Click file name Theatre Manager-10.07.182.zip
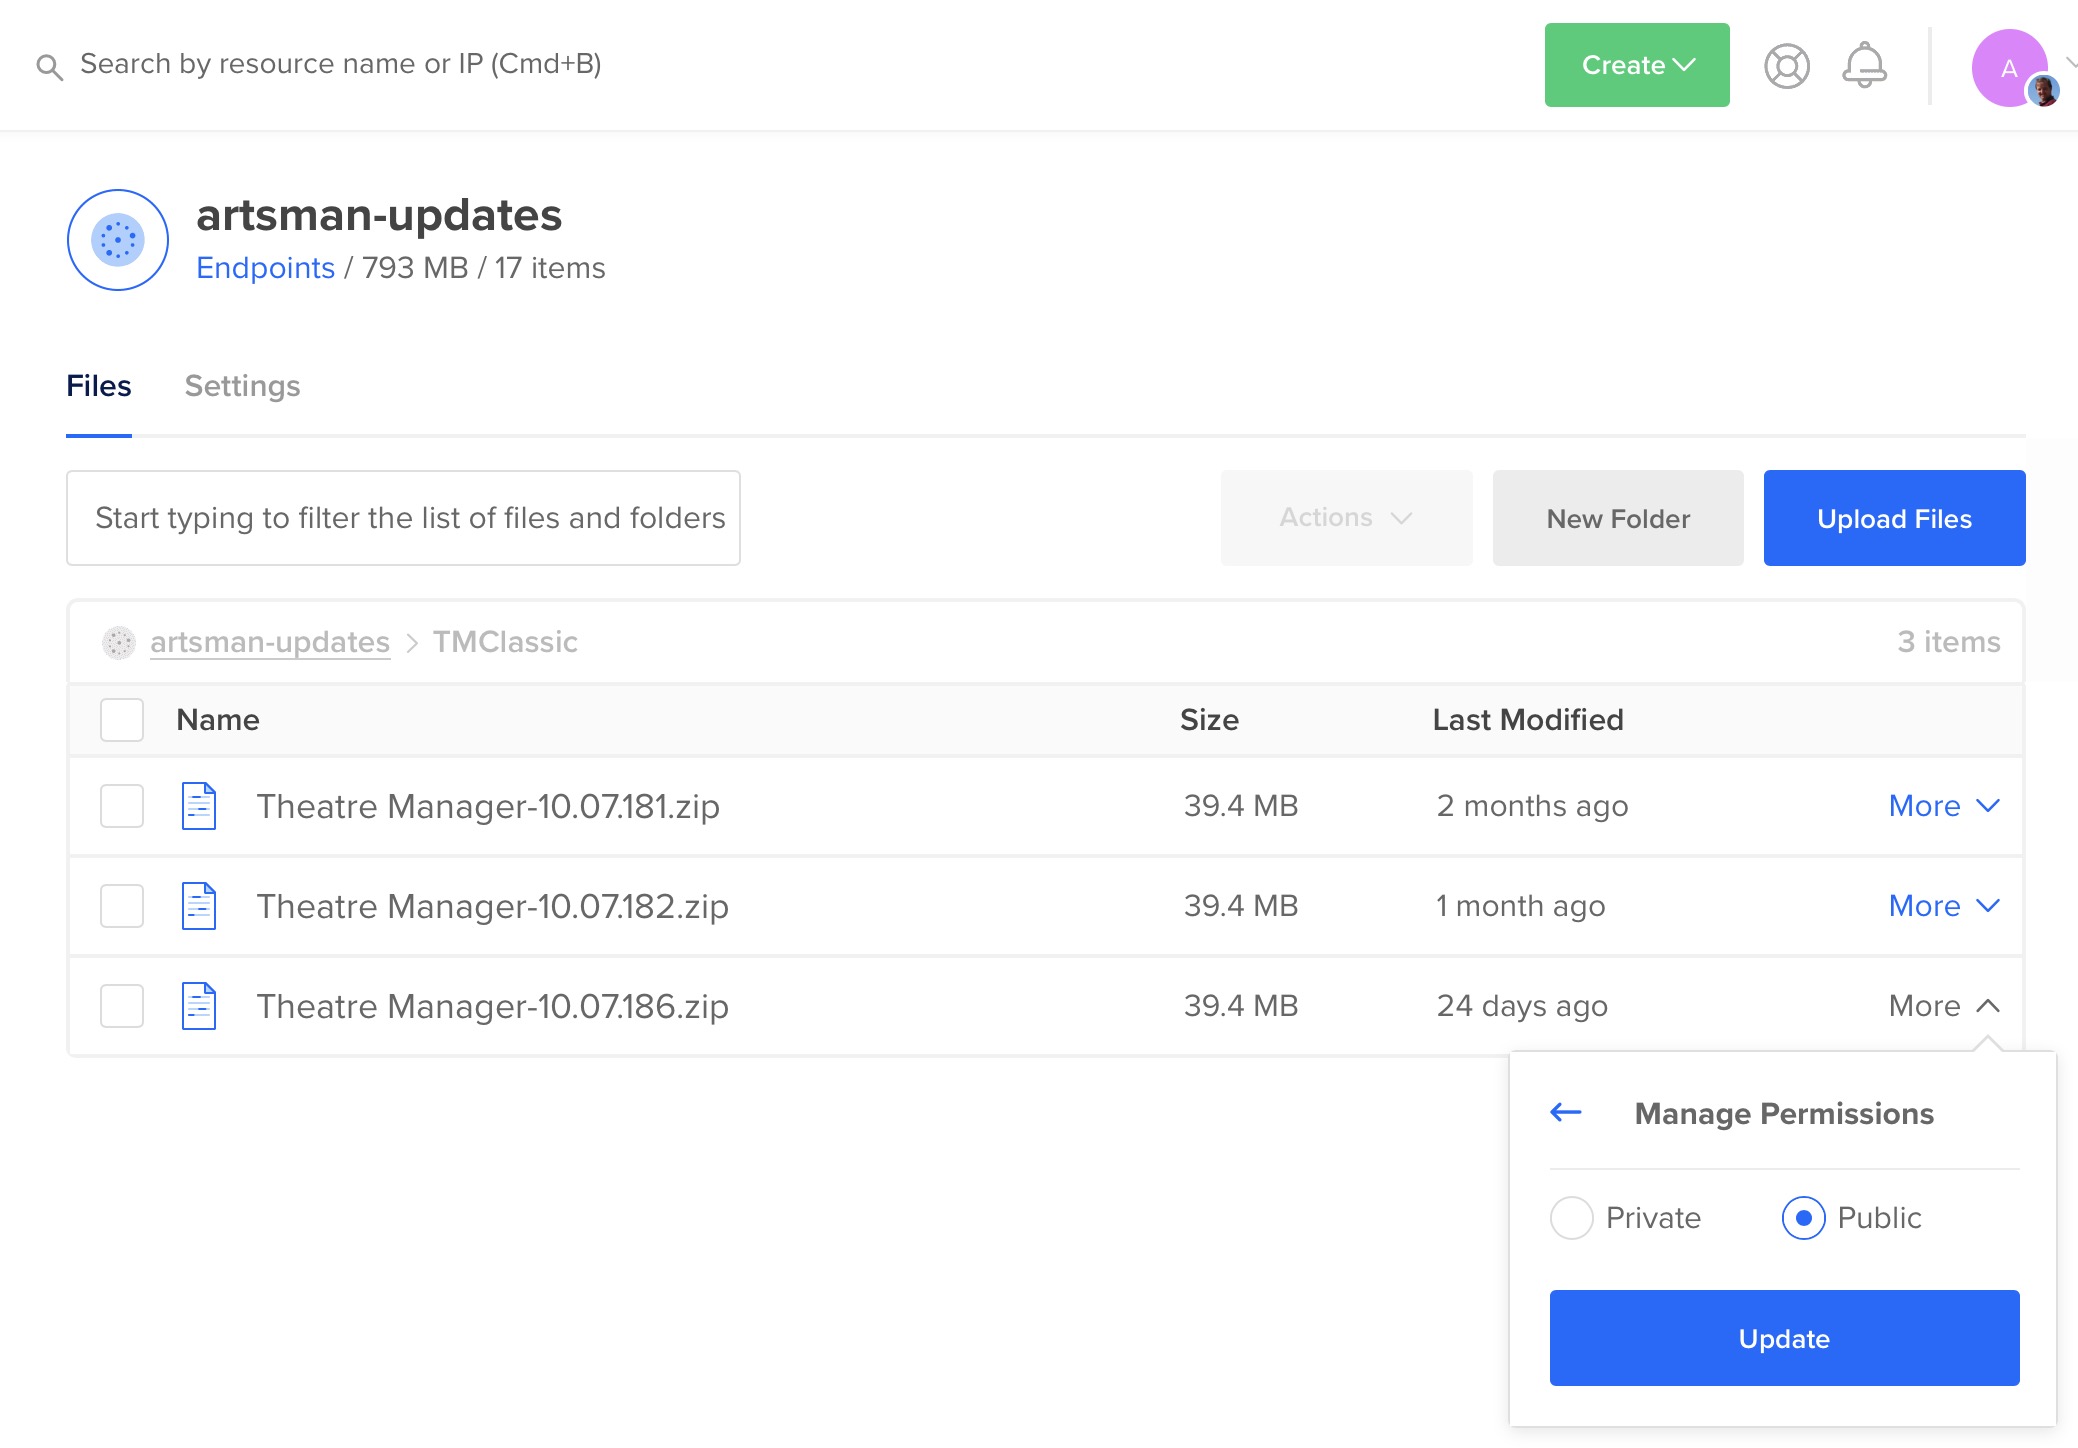Screen dimensions: 2078x1448 pyautogui.click(x=492, y=906)
